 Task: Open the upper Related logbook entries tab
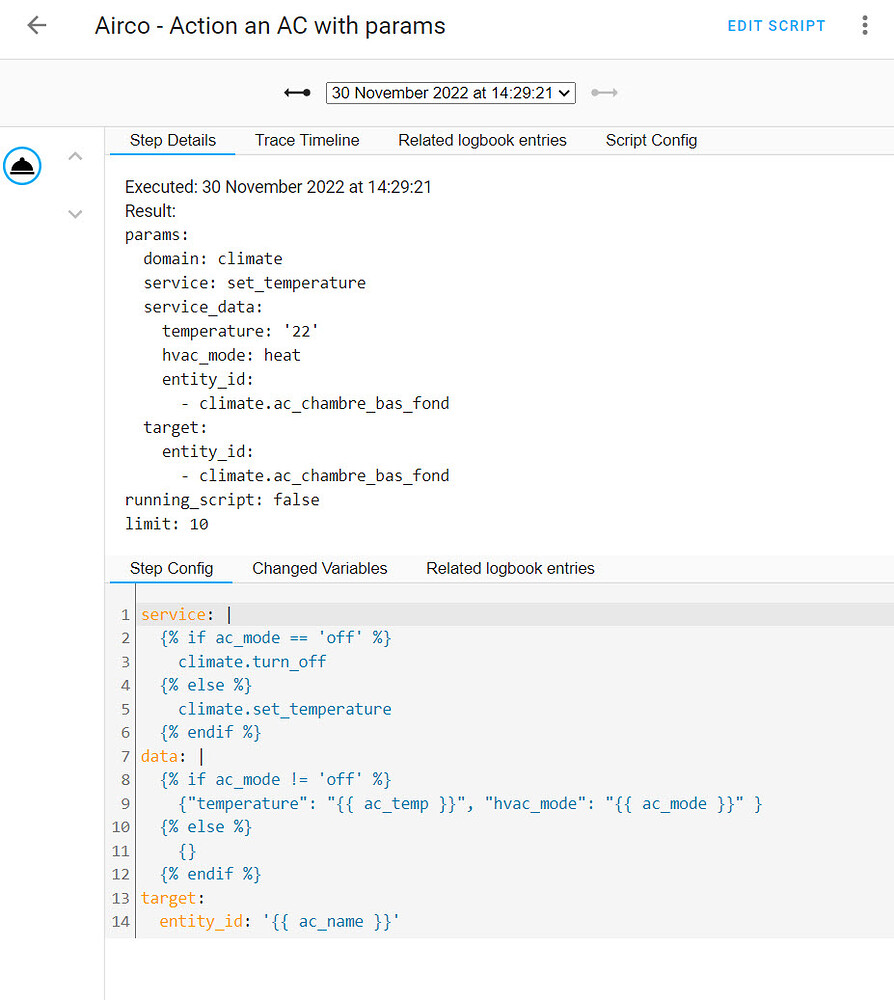coord(482,140)
